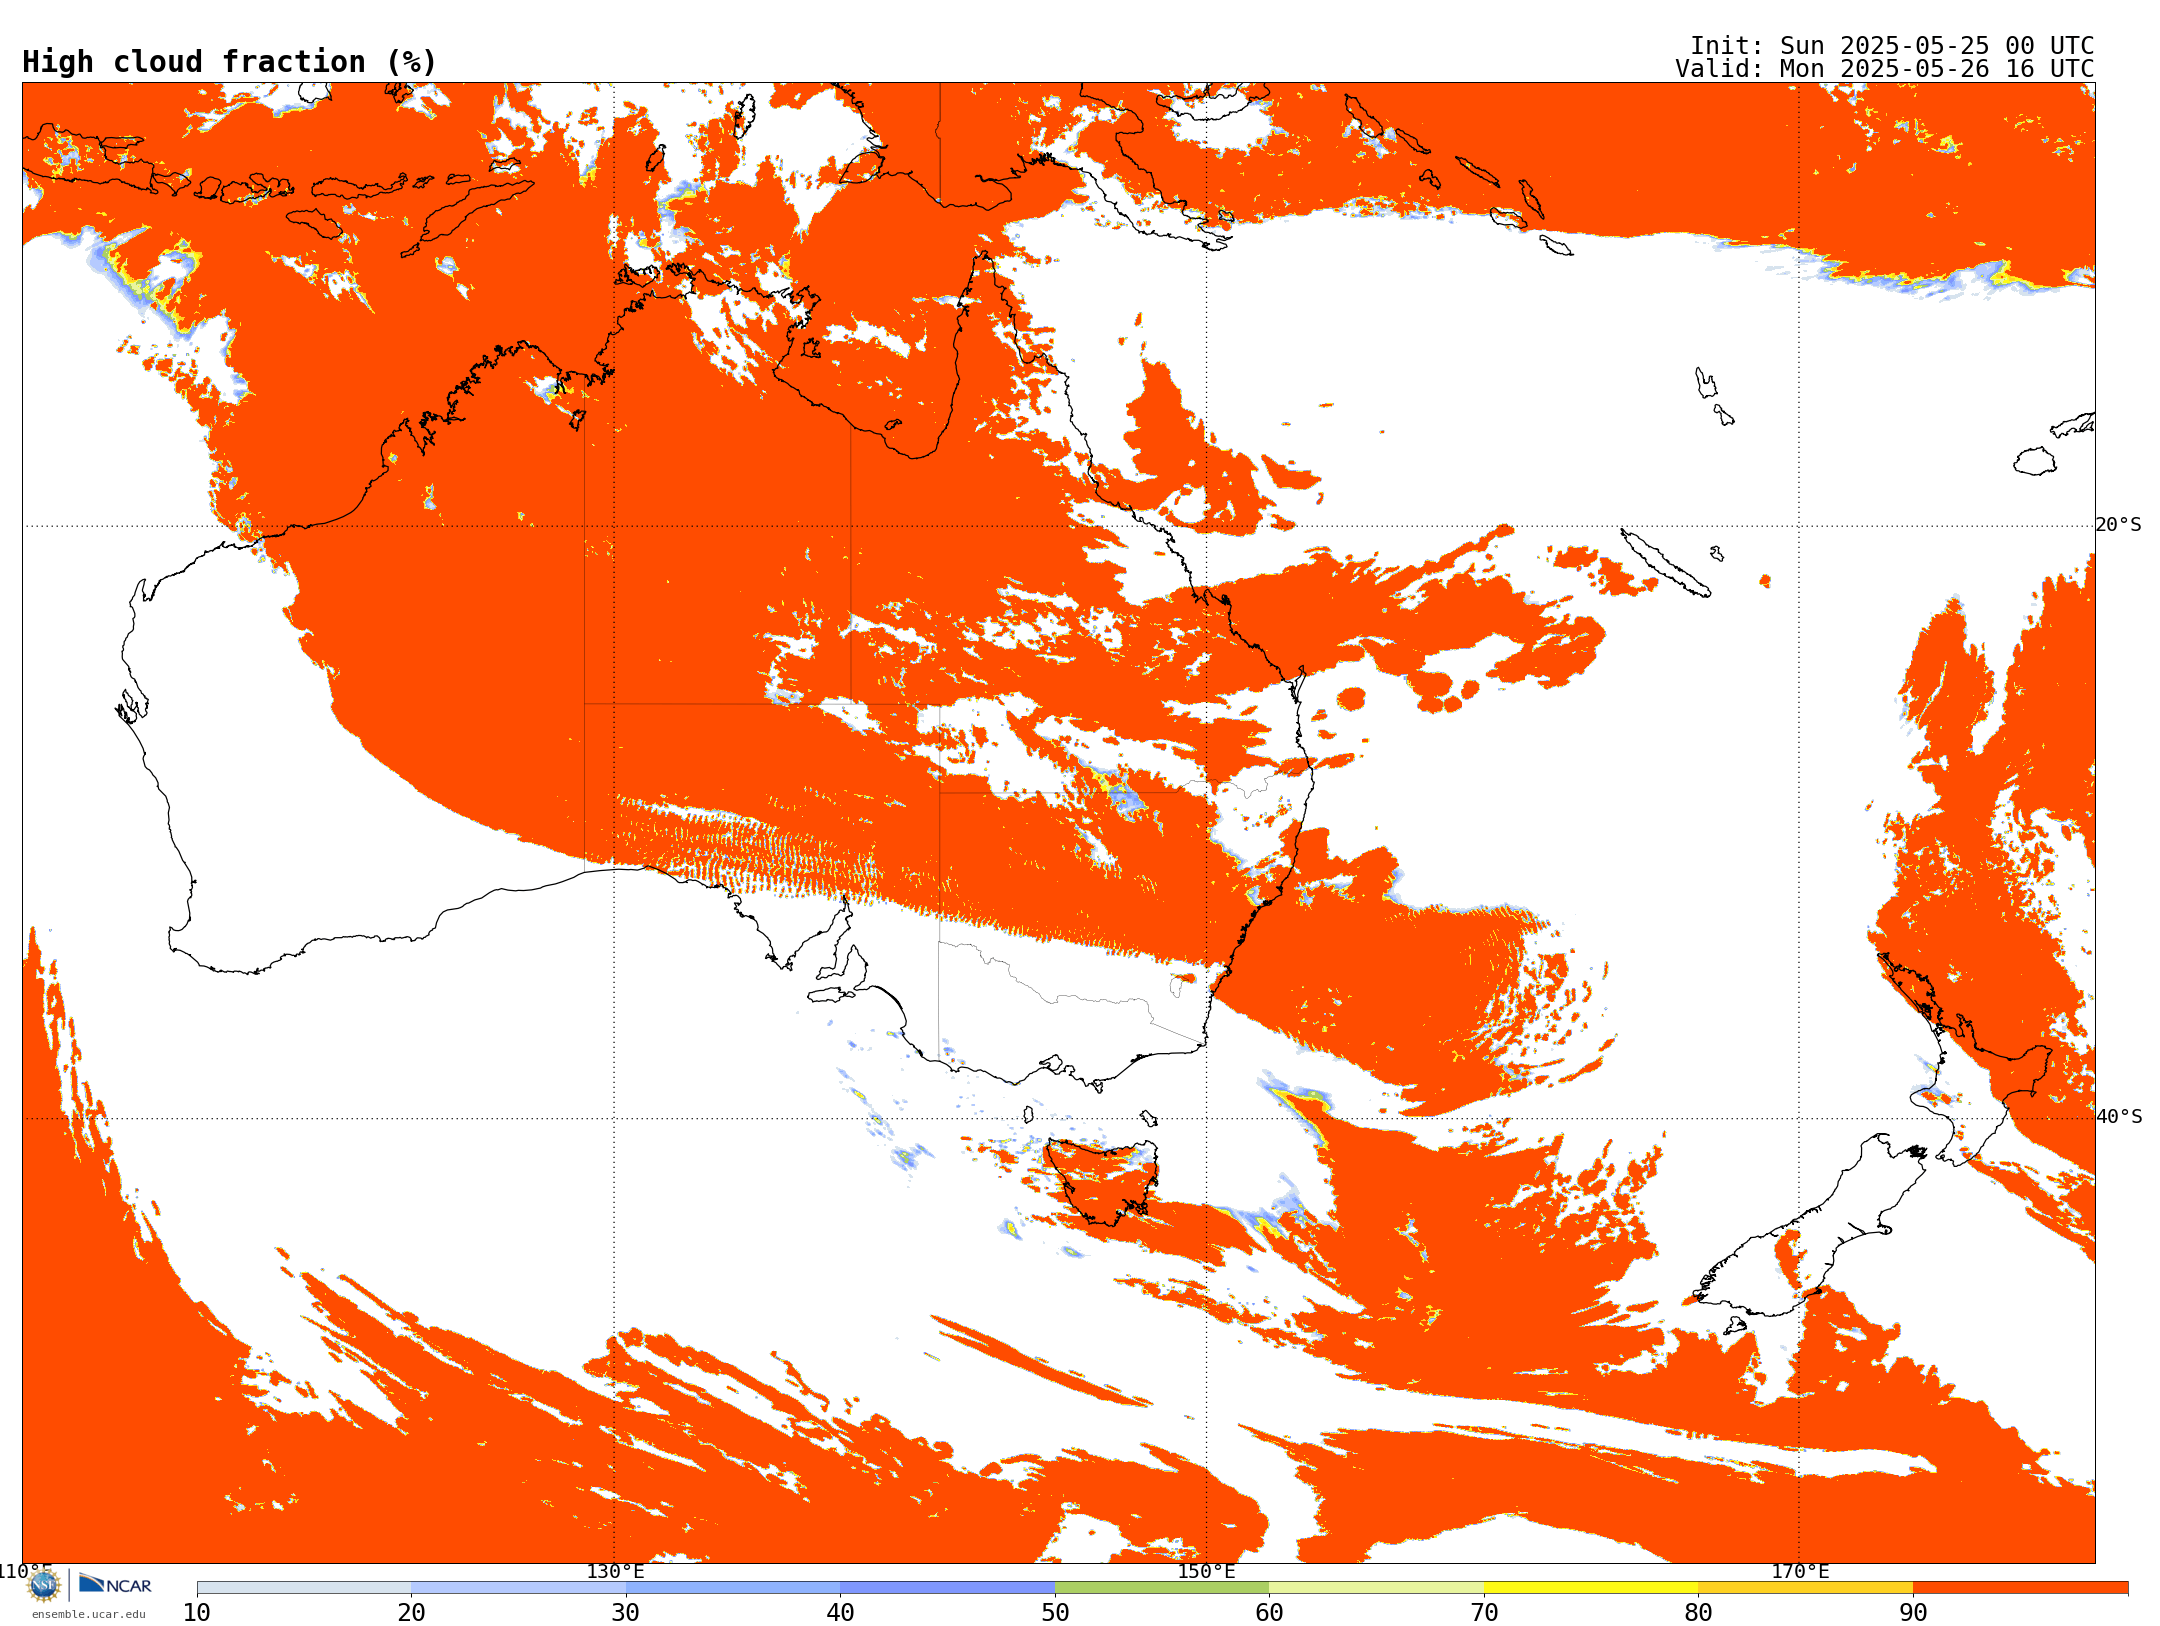Click colorbar tick label 90
The width and height of the screenshot is (2160, 1626).
click(x=1913, y=1613)
